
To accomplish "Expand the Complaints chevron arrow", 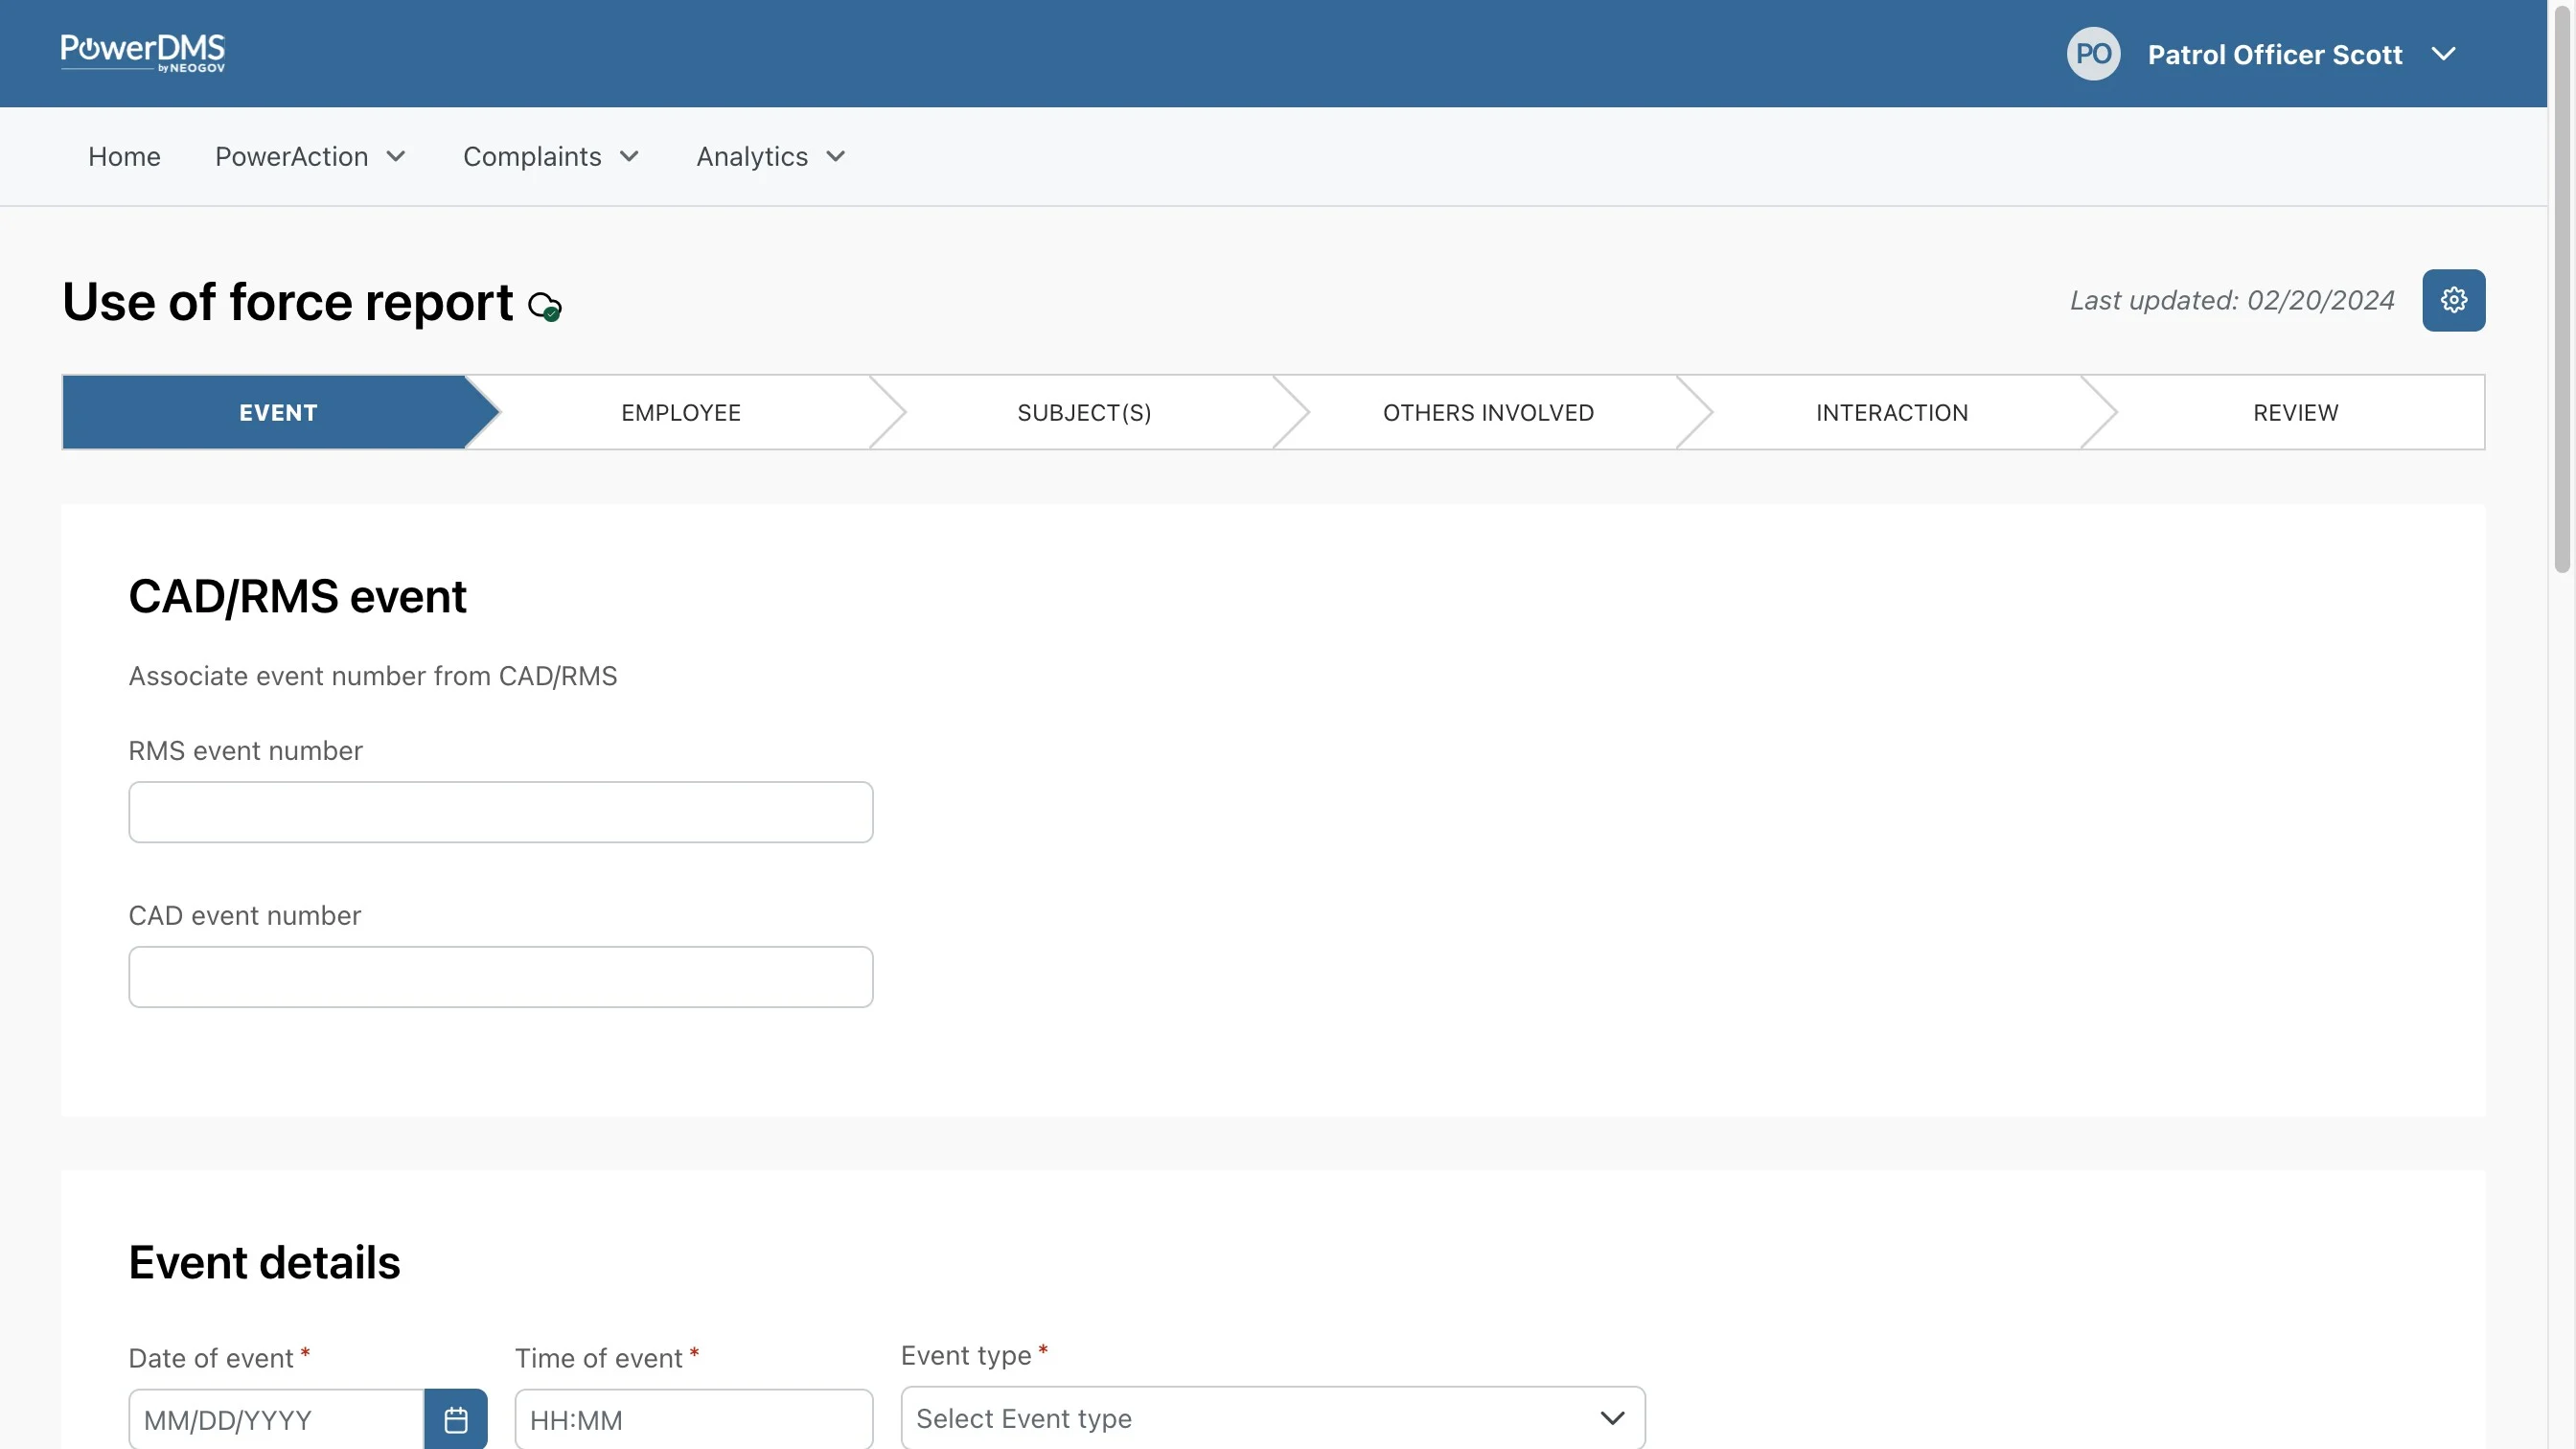I will pyautogui.click(x=629, y=157).
